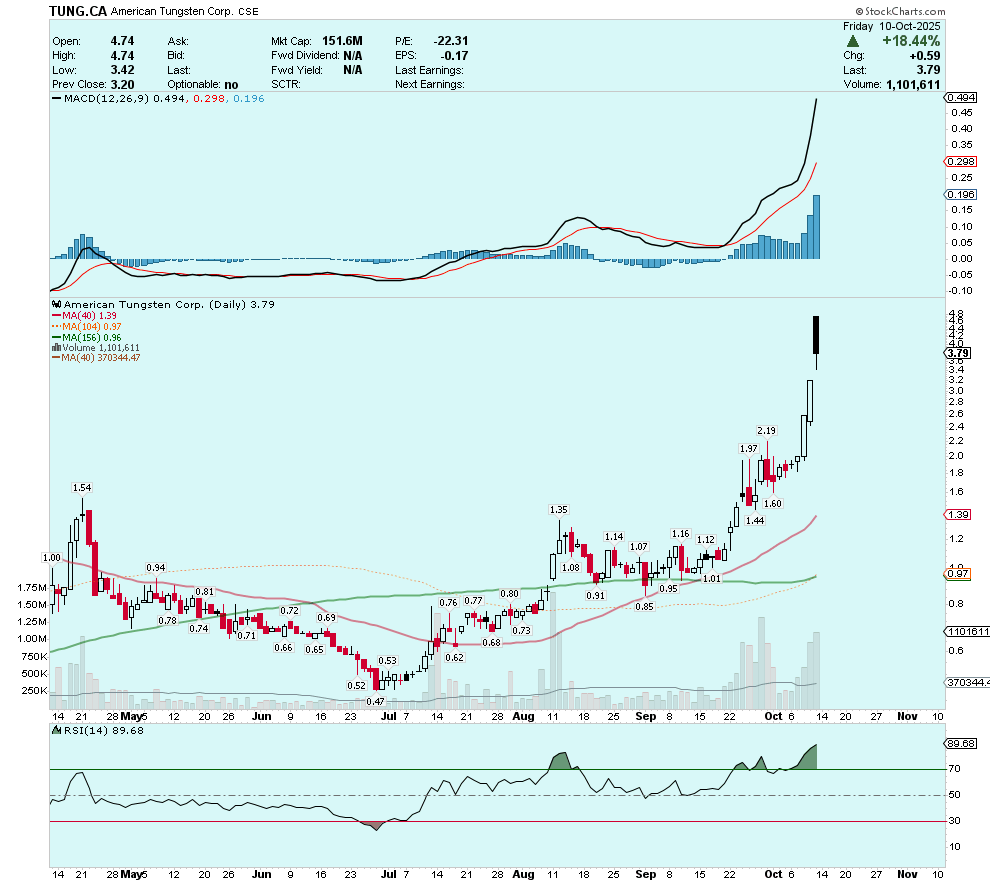Click the 2.19 price label
990x883 pixels.
(x=766, y=430)
